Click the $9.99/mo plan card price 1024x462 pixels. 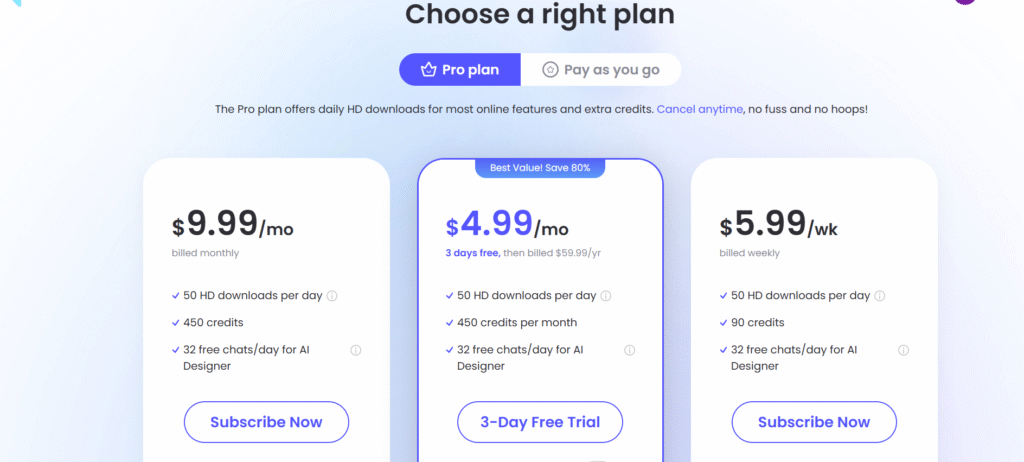coord(232,224)
